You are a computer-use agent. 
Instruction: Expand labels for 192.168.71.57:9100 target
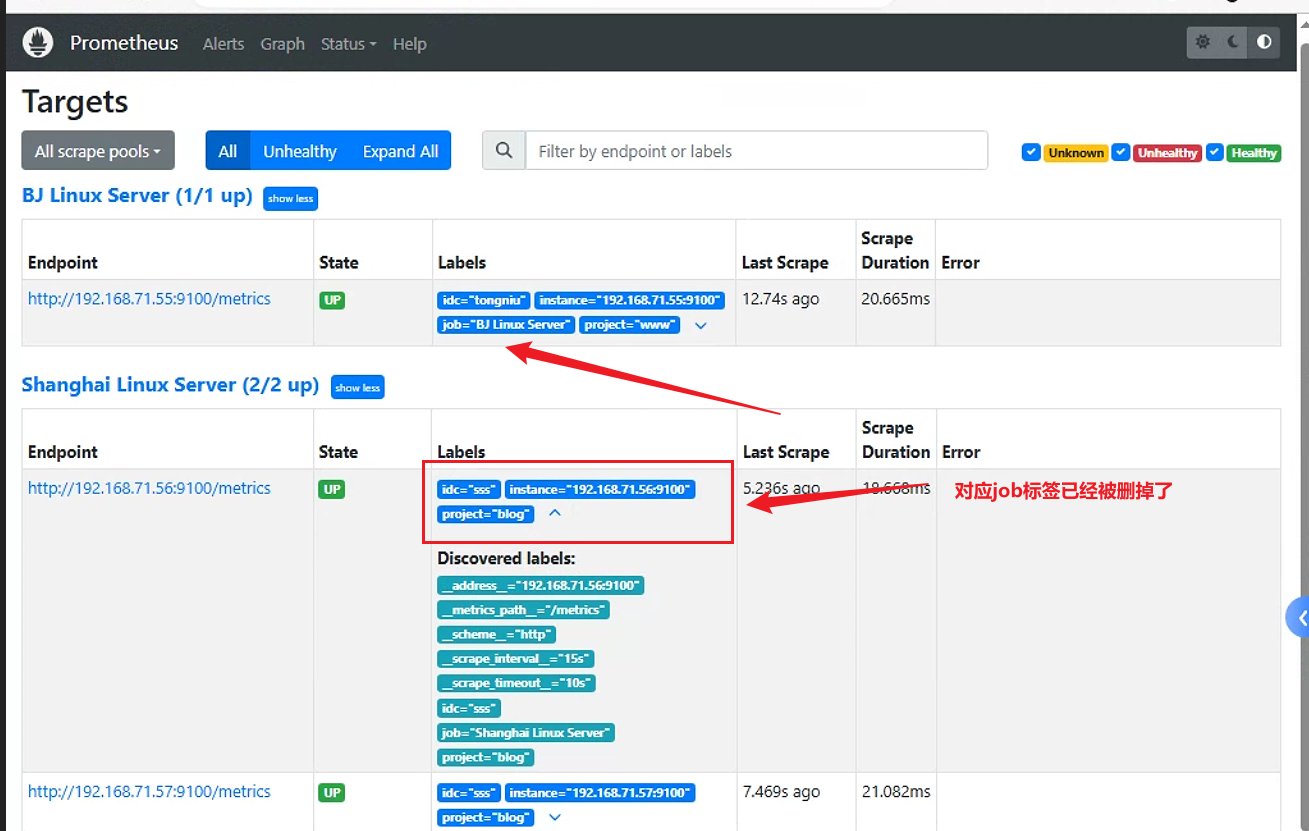(x=555, y=817)
